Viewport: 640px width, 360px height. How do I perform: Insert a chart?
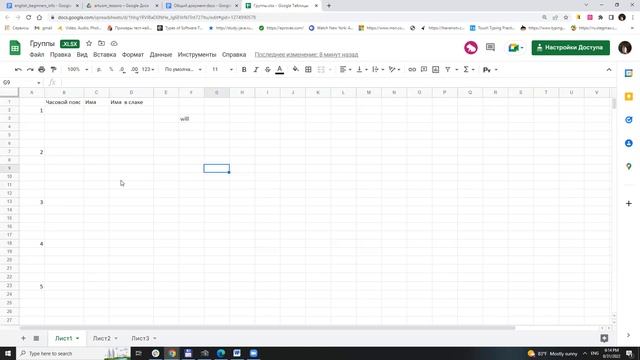(436, 70)
